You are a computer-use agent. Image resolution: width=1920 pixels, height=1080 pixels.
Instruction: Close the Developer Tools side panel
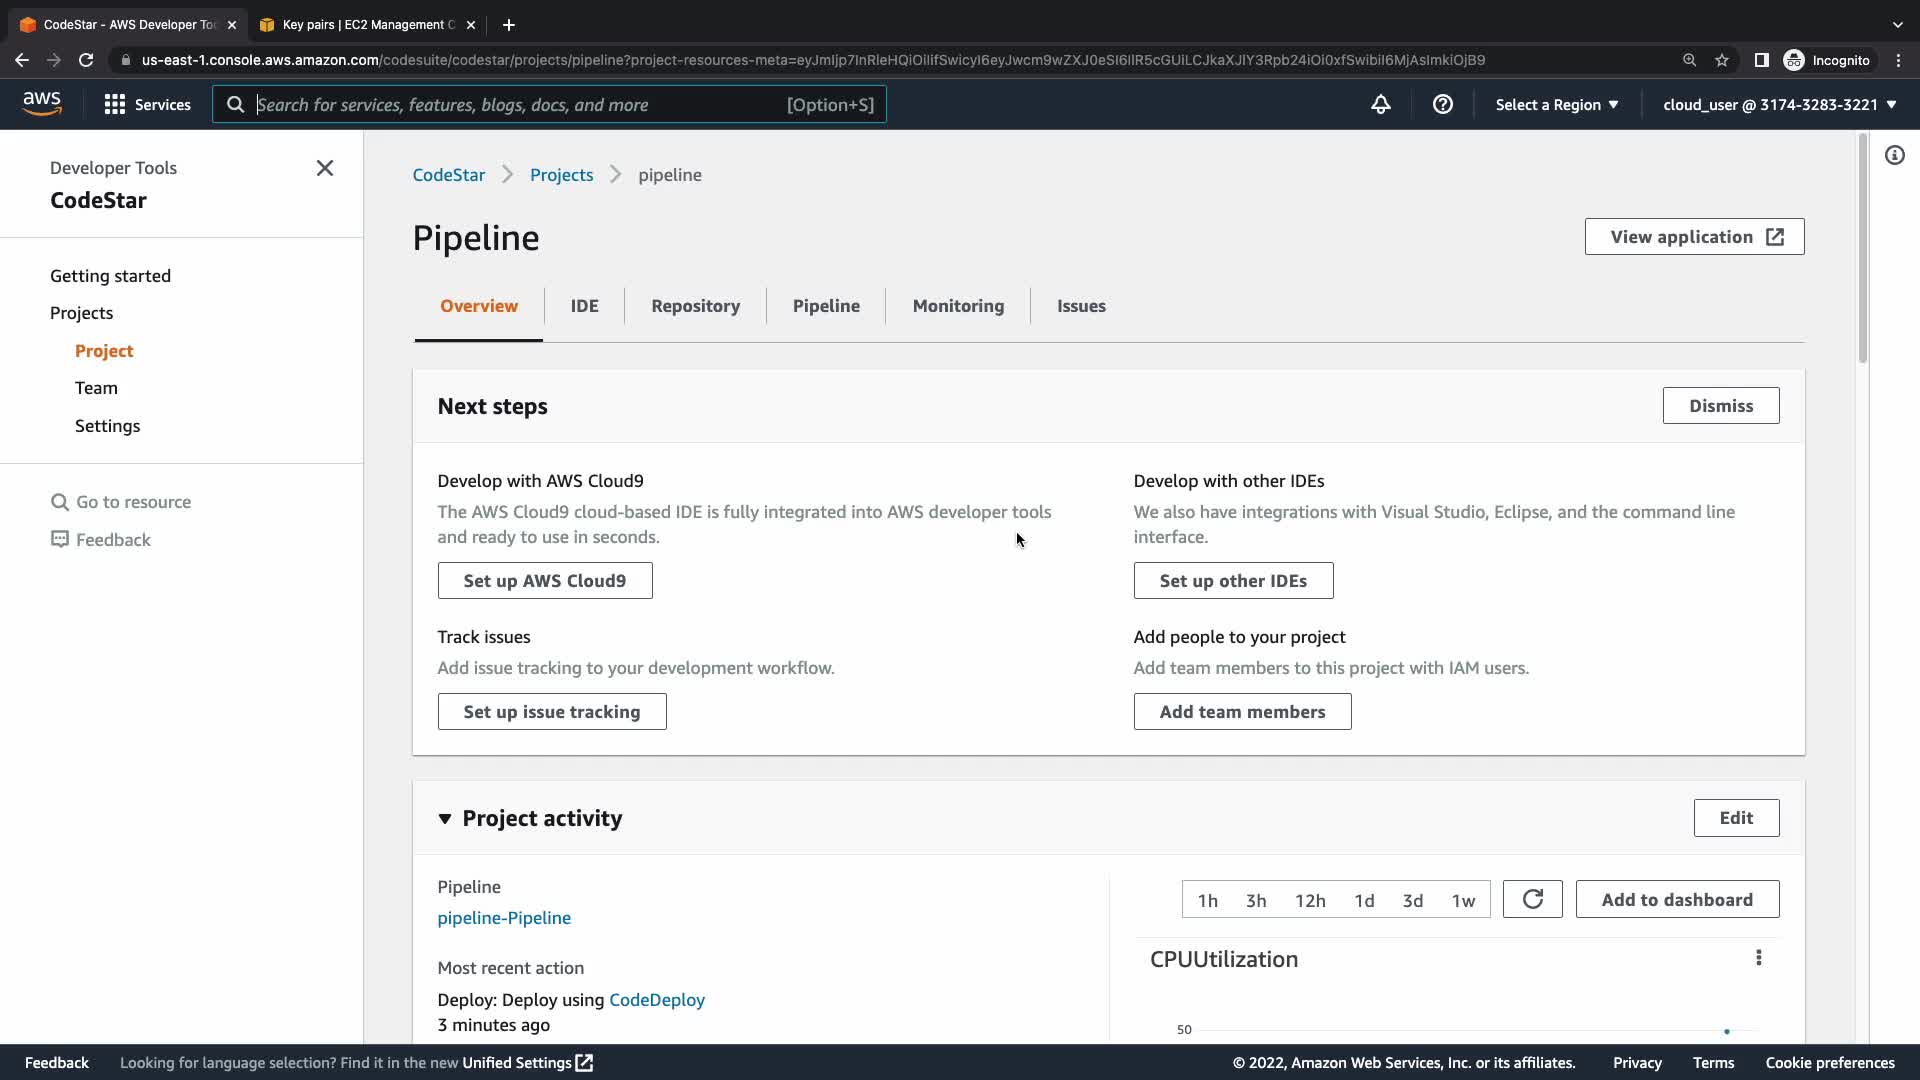point(325,168)
